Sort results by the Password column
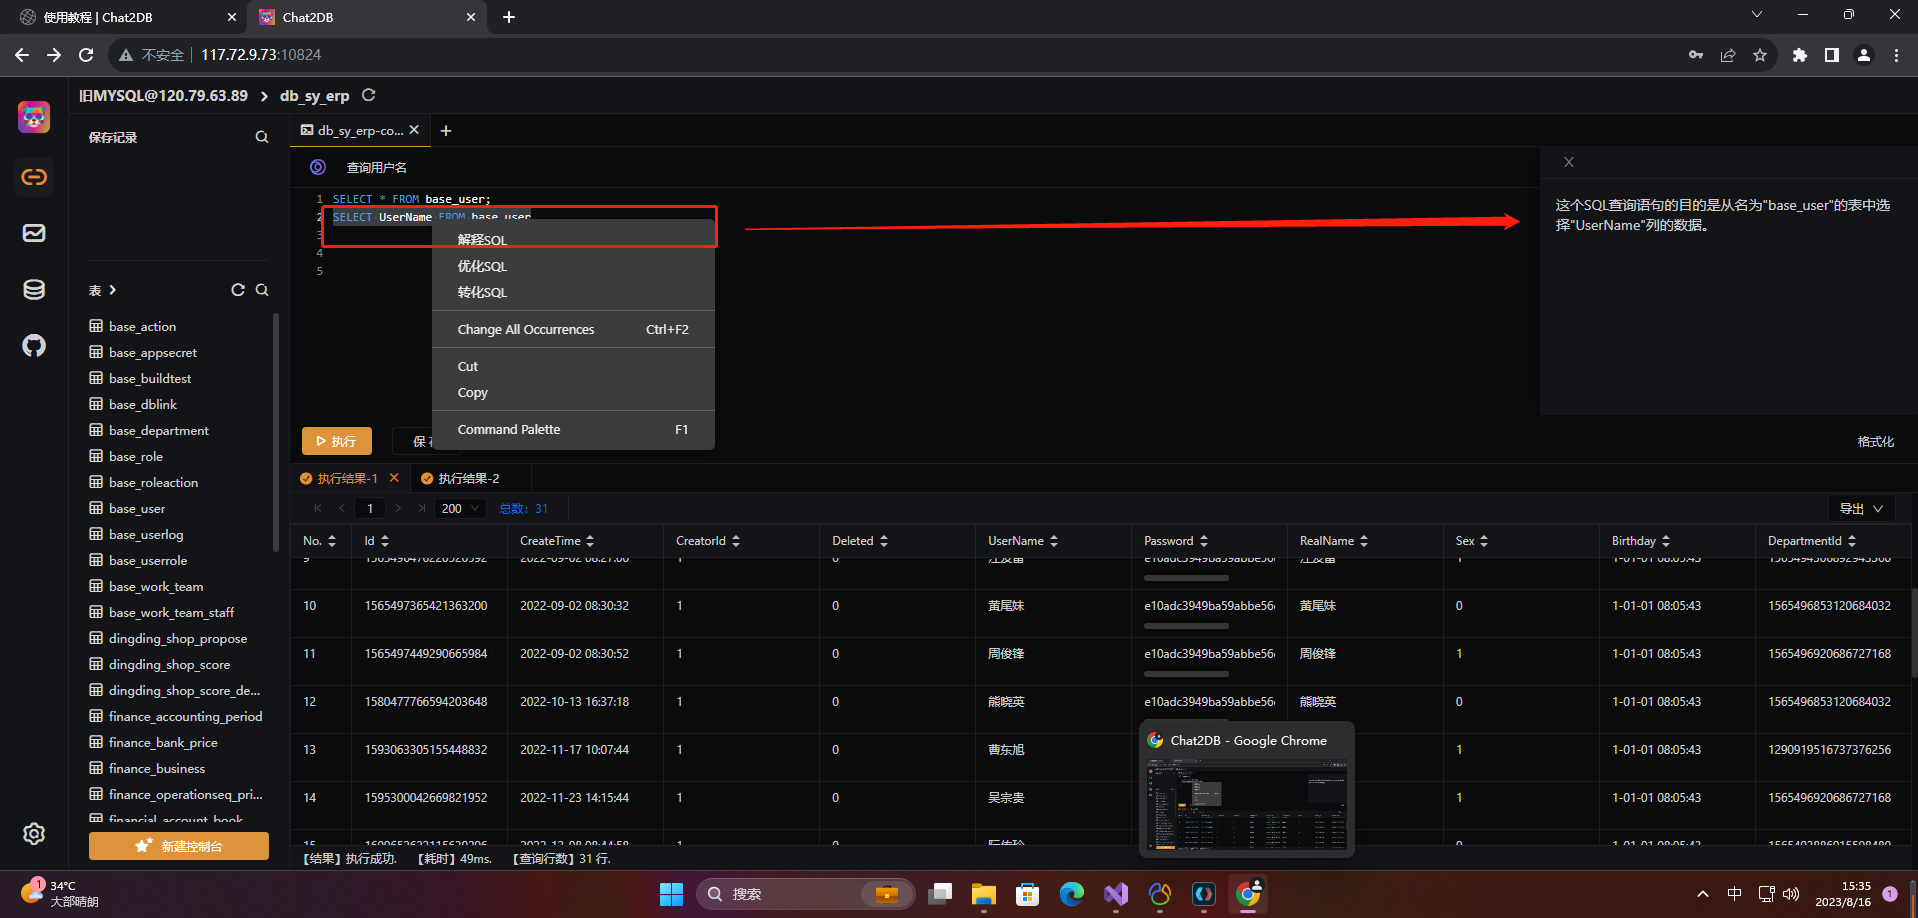This screenshot has height=918, width=1918. tap(1204, 541)
